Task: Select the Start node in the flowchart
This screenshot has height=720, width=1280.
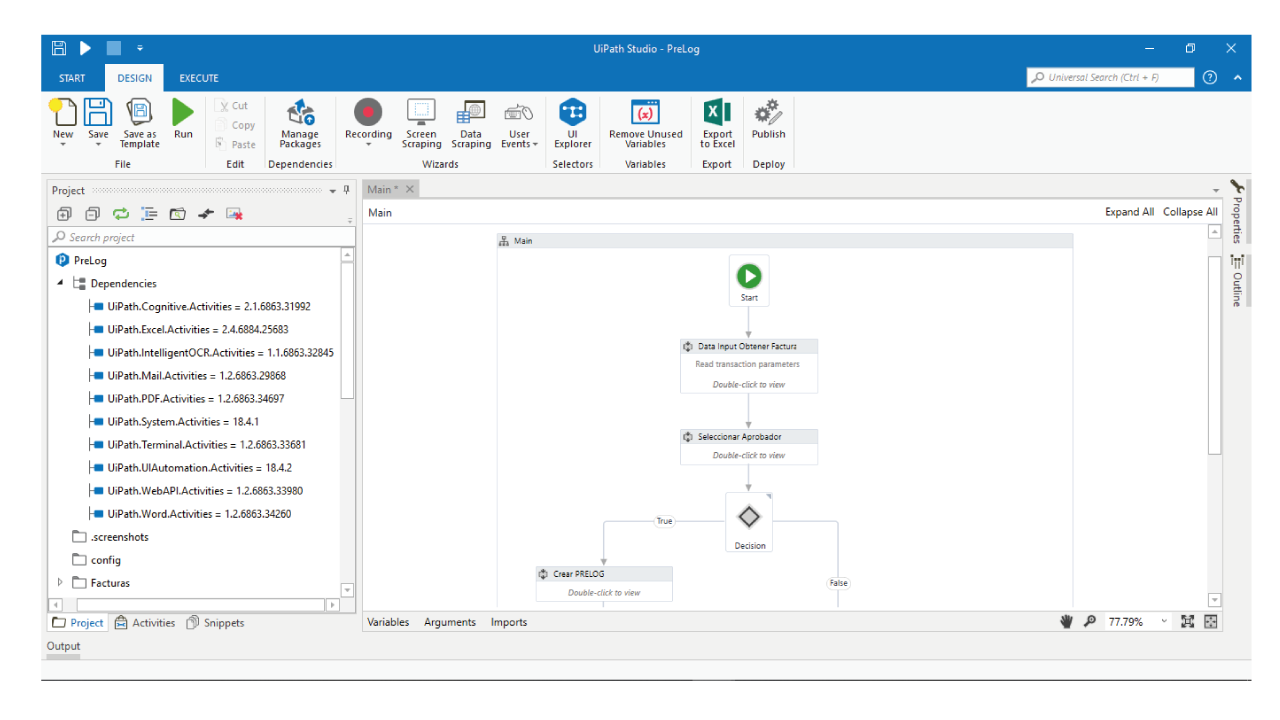Action: click(749, 281)
